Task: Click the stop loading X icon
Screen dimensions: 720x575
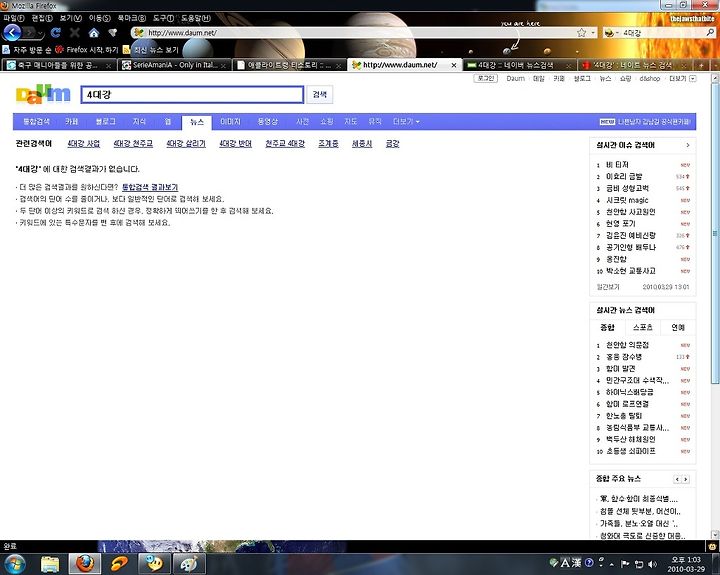Action: click(75, 33)
